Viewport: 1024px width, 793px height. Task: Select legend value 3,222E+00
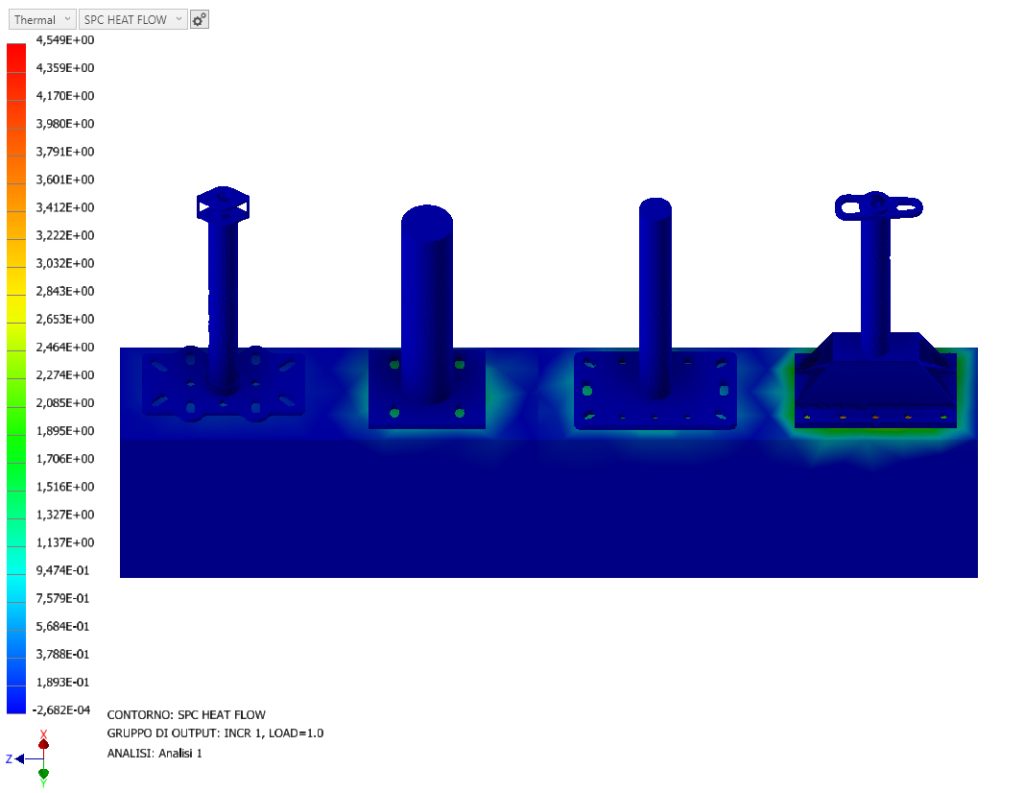pyautogui.click(x=65, y=235)
